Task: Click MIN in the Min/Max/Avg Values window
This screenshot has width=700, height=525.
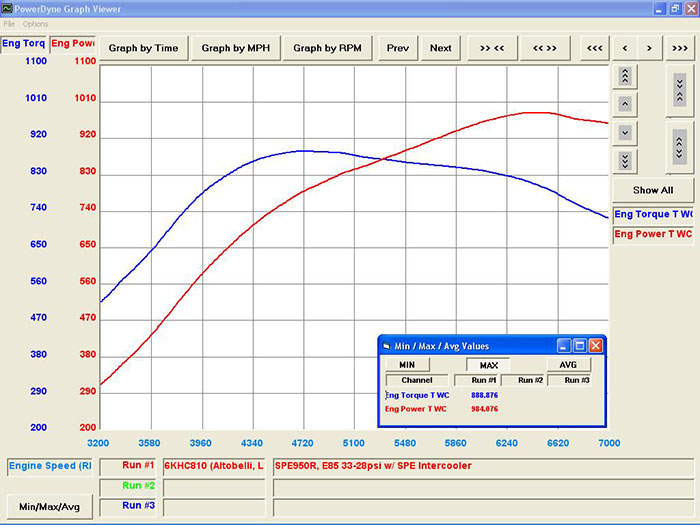Action: coord(407,365)
